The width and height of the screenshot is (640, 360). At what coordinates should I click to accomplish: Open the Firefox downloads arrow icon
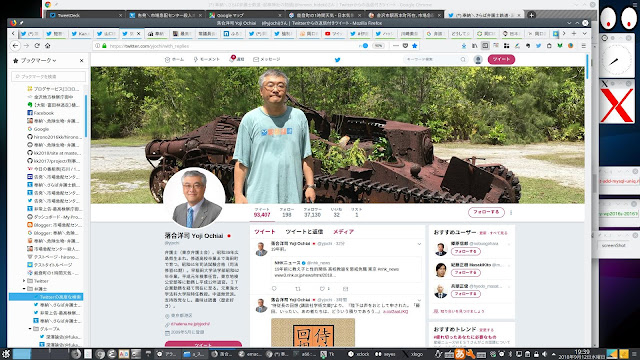click(464, 46)
